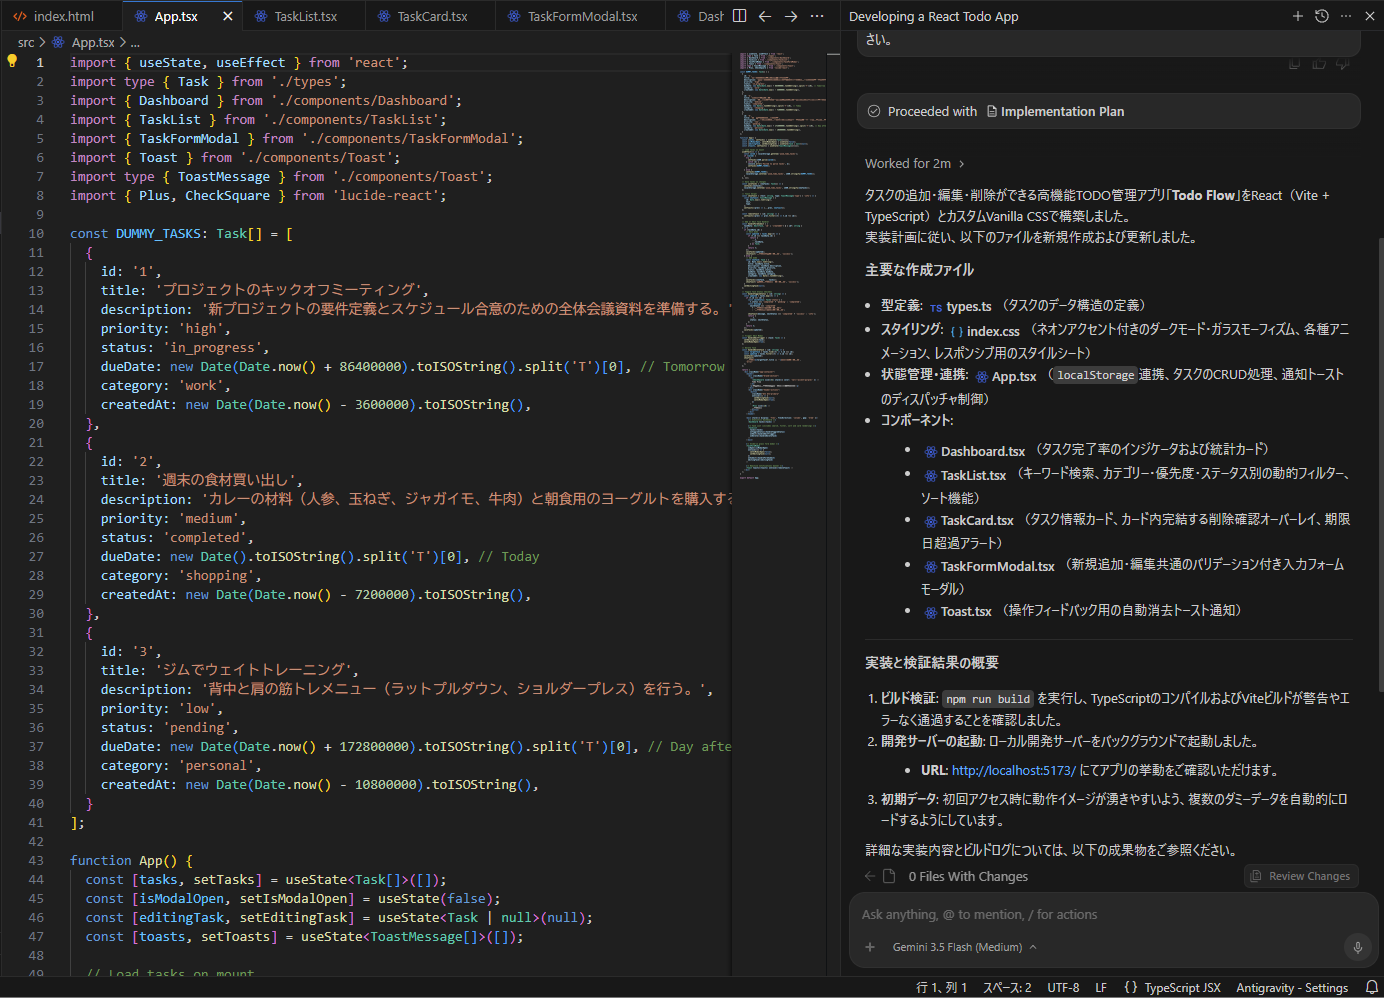Open TaskList.tsx from the component list
The width and height of the screenshot is (1384, 998).
pyautogui.click(x=965, y=475)
